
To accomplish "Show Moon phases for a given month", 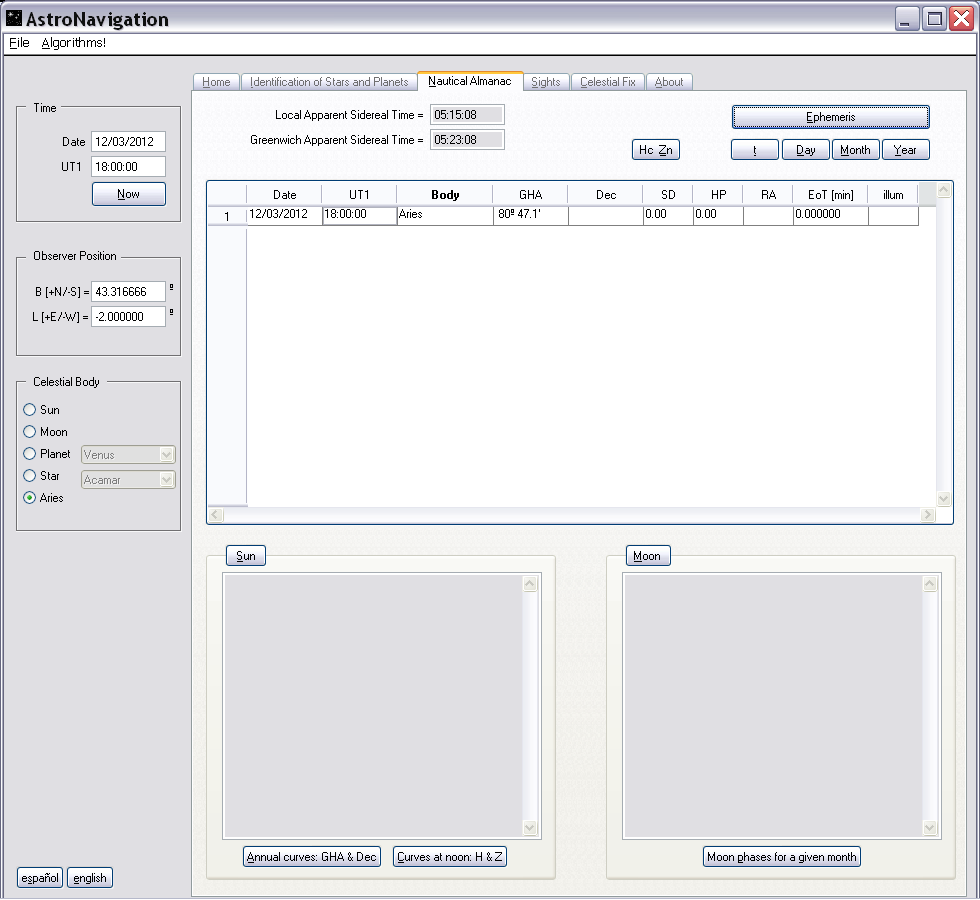I will [x=781, y=857].
